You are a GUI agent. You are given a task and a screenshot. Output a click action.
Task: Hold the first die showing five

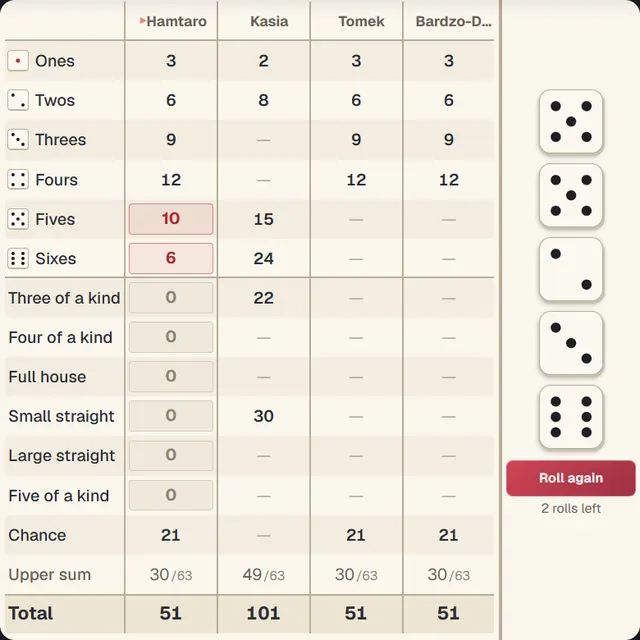(x=571, y=122)
